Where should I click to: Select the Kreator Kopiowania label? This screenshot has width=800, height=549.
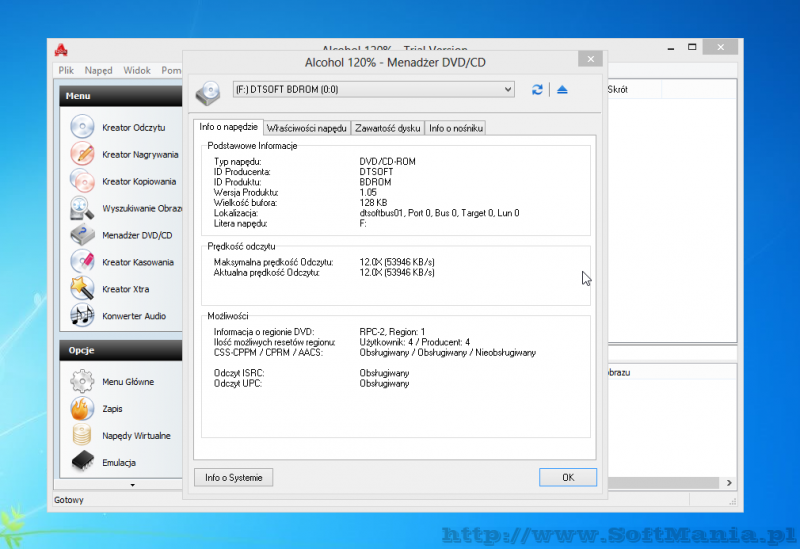139,182
